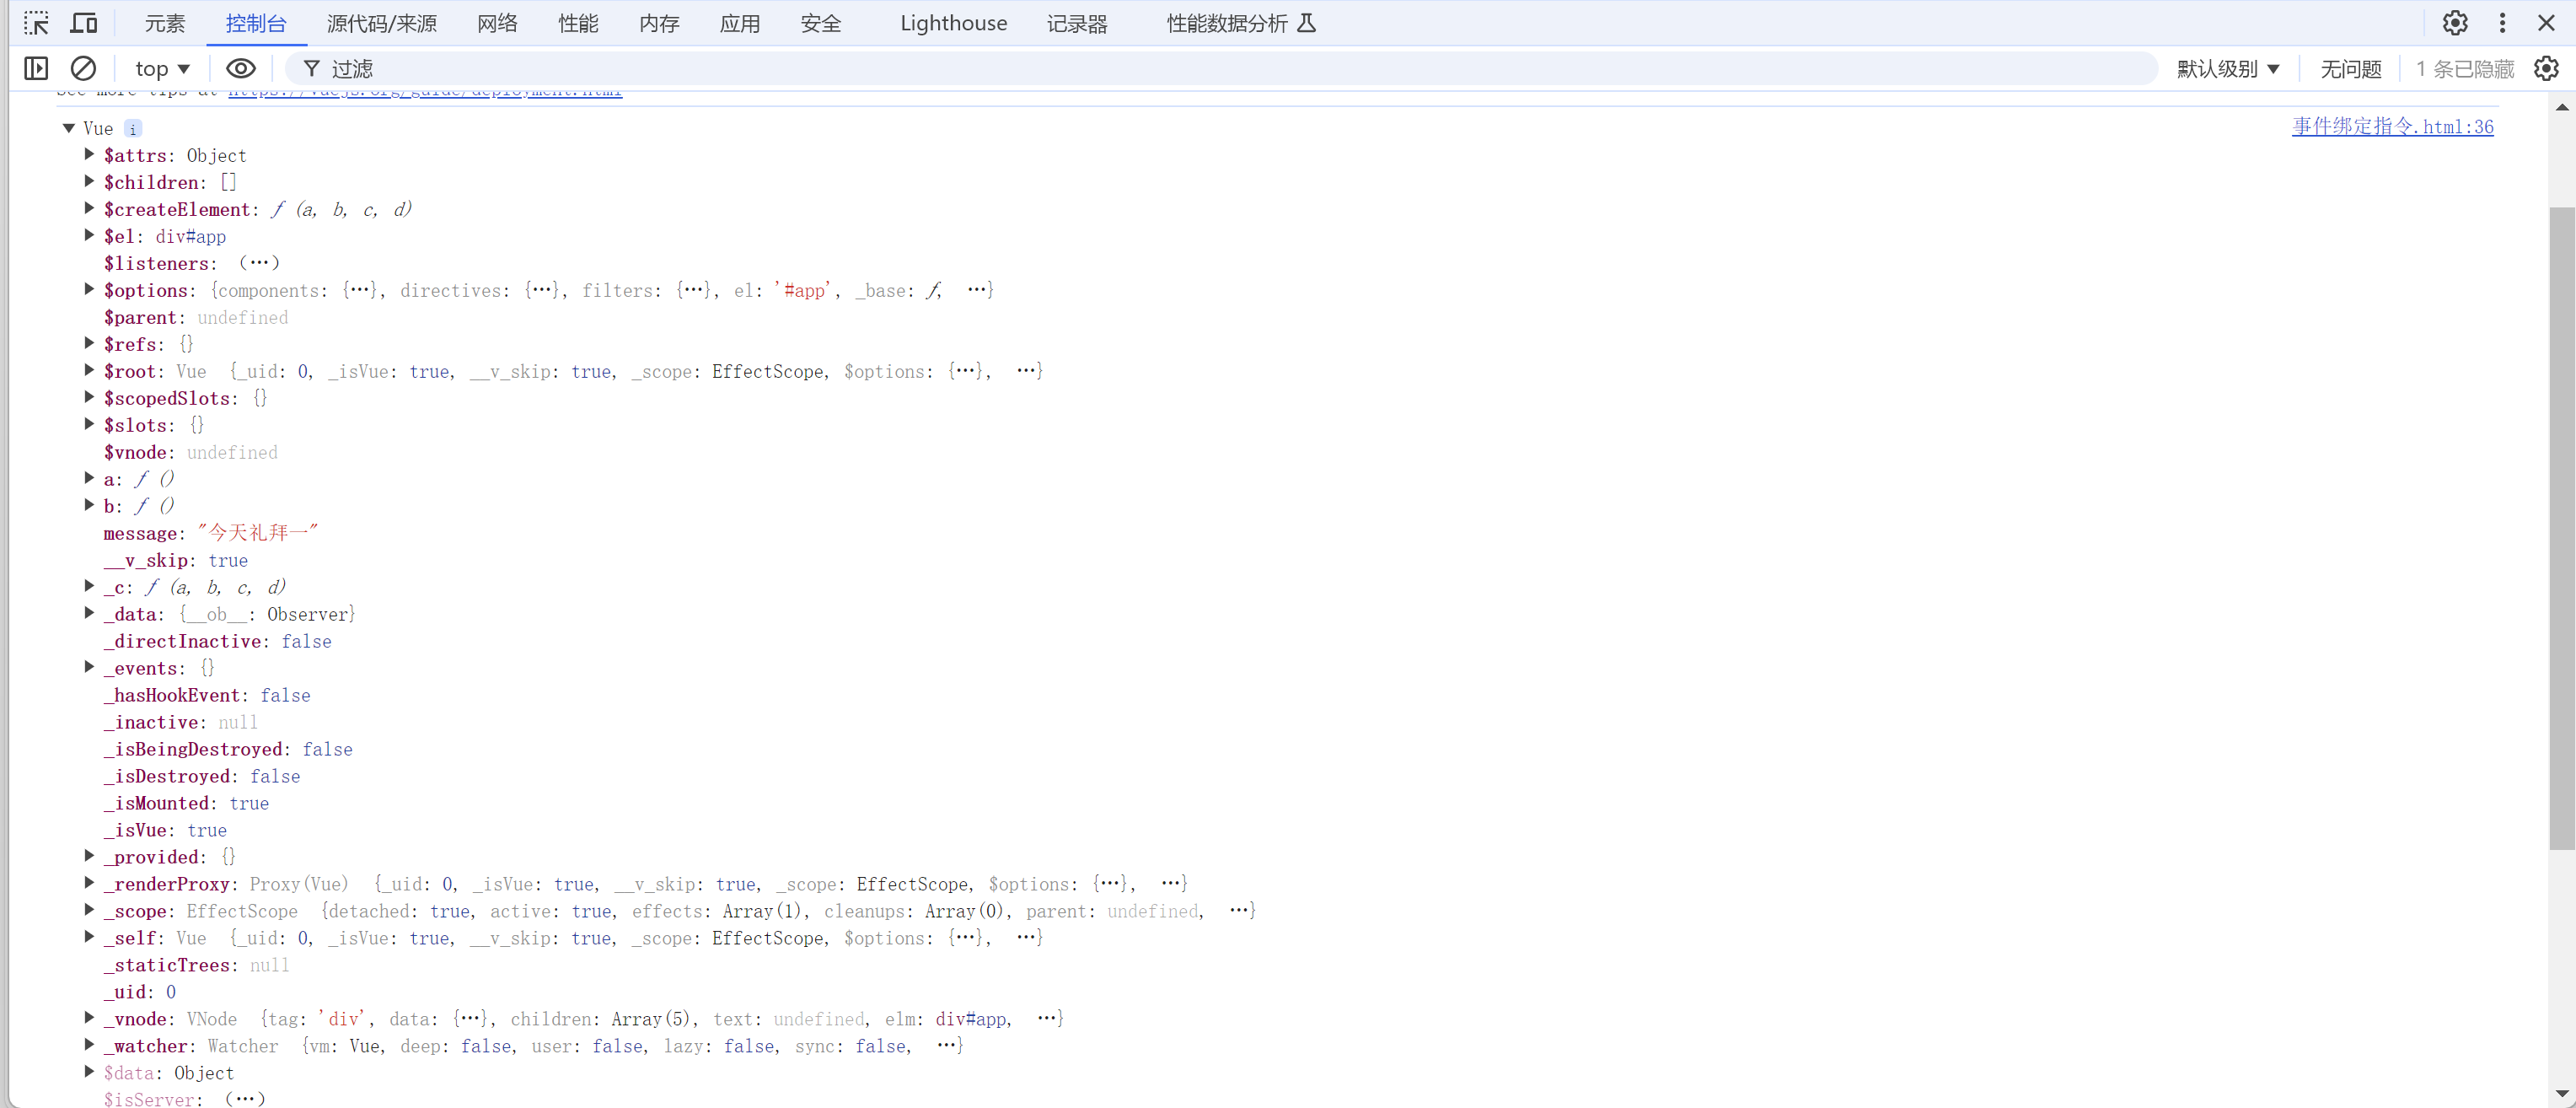Screen dimensions: 2576x1108
Task: Open DevTools settings gear in tab bar
Action: point(2454,23)
